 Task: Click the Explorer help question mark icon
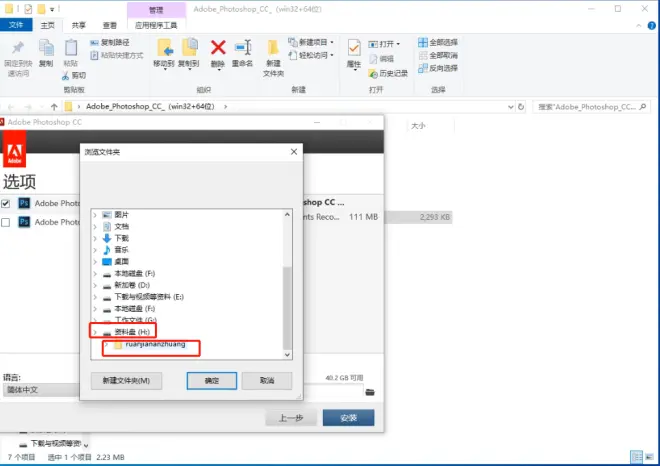(x=652, y=26)
